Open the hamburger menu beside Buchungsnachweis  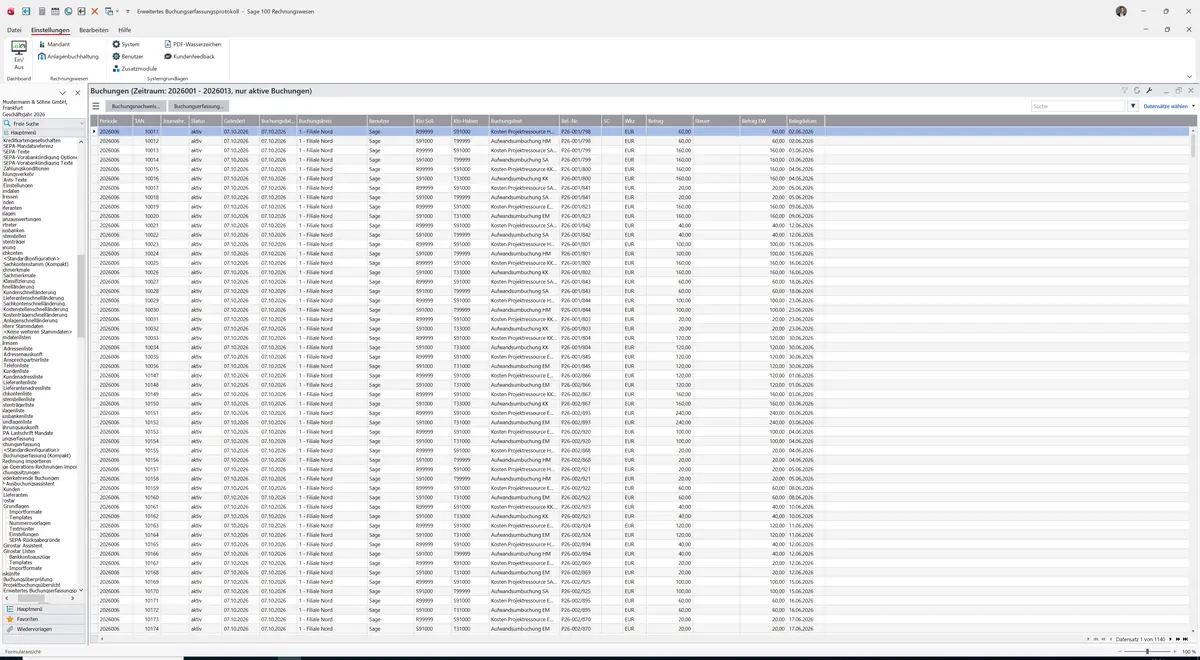coord(96,105)
